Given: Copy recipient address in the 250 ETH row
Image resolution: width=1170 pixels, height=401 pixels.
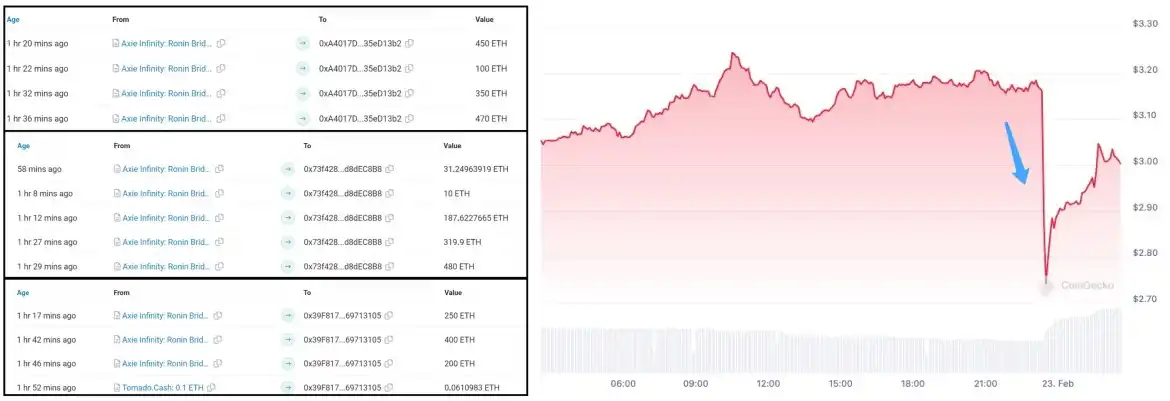Looking at the screenshot, I should [389, 315].
